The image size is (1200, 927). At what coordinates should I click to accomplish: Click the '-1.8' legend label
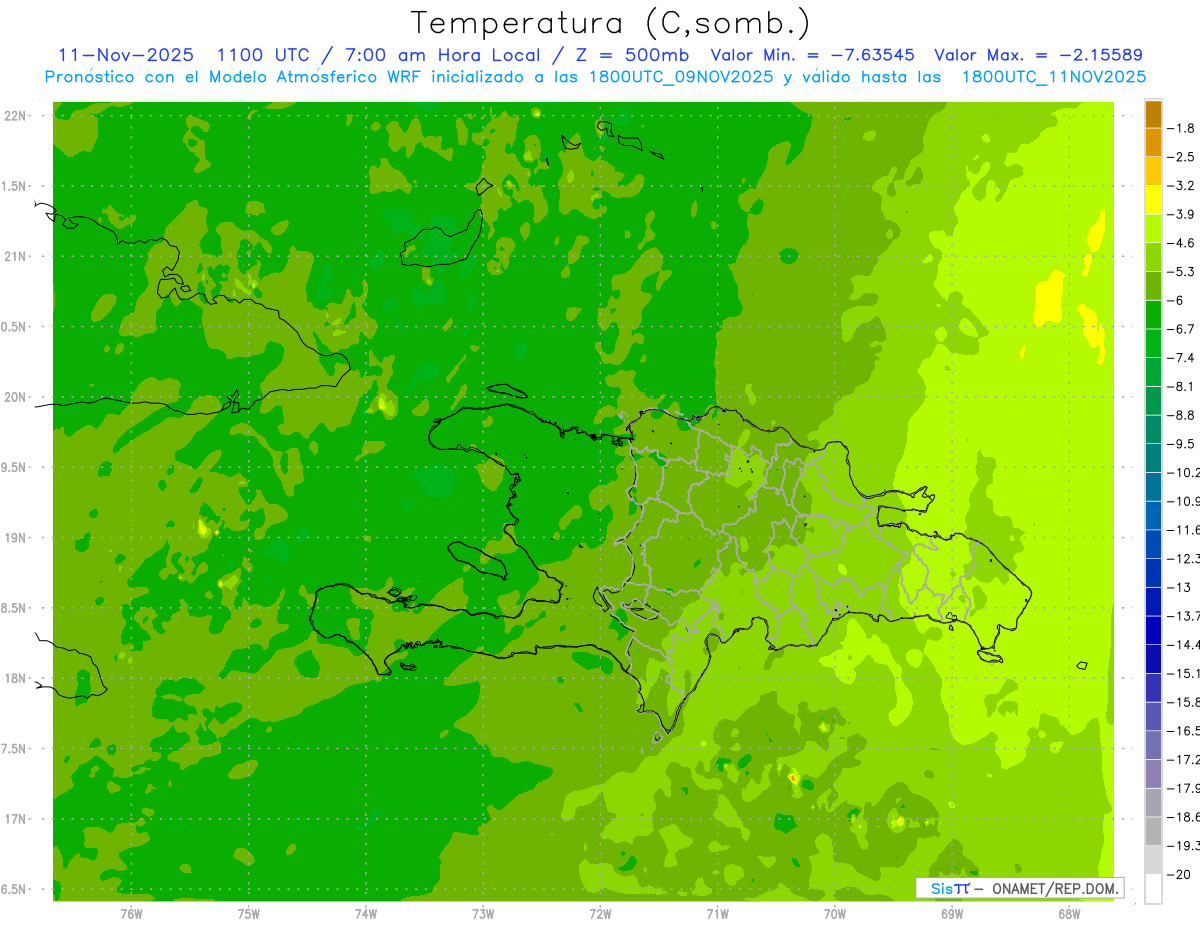point(1183,128)
